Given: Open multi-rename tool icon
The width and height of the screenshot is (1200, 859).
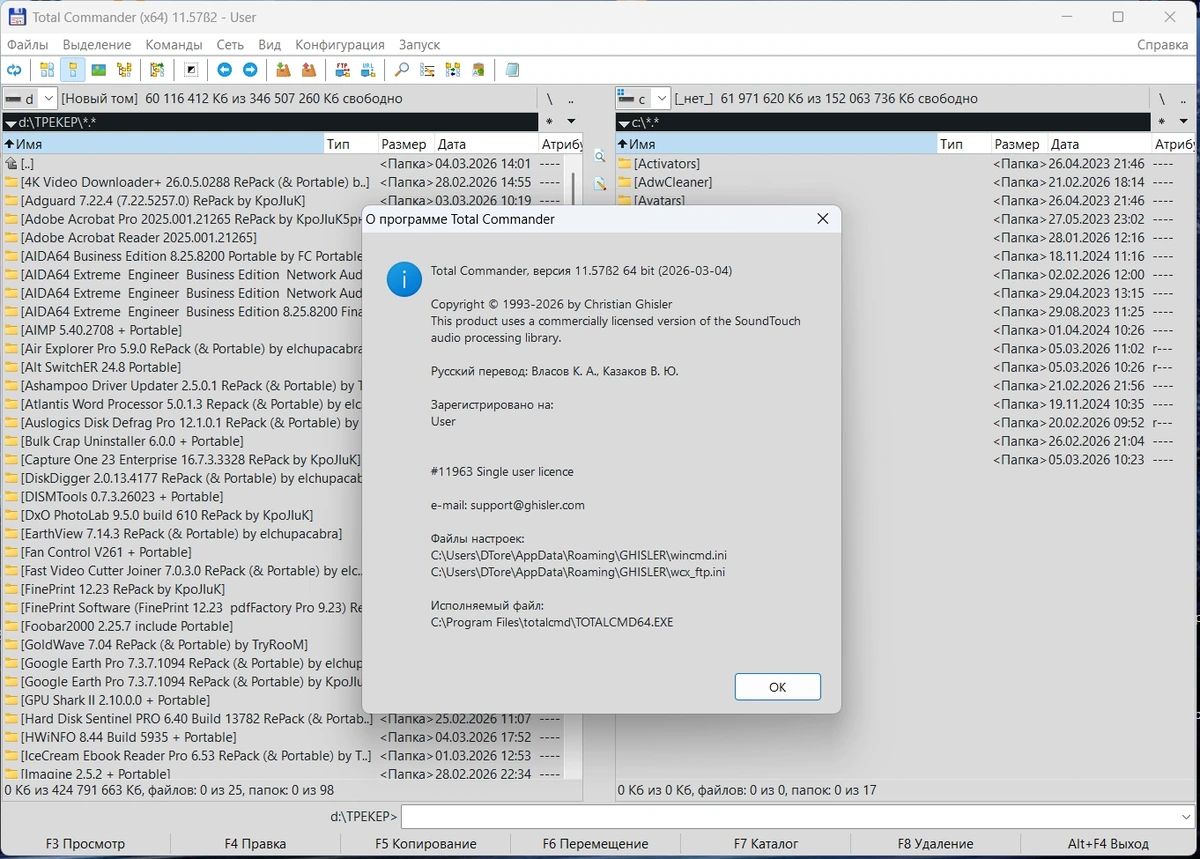Looking at the screenshot, I should [427, 70].
